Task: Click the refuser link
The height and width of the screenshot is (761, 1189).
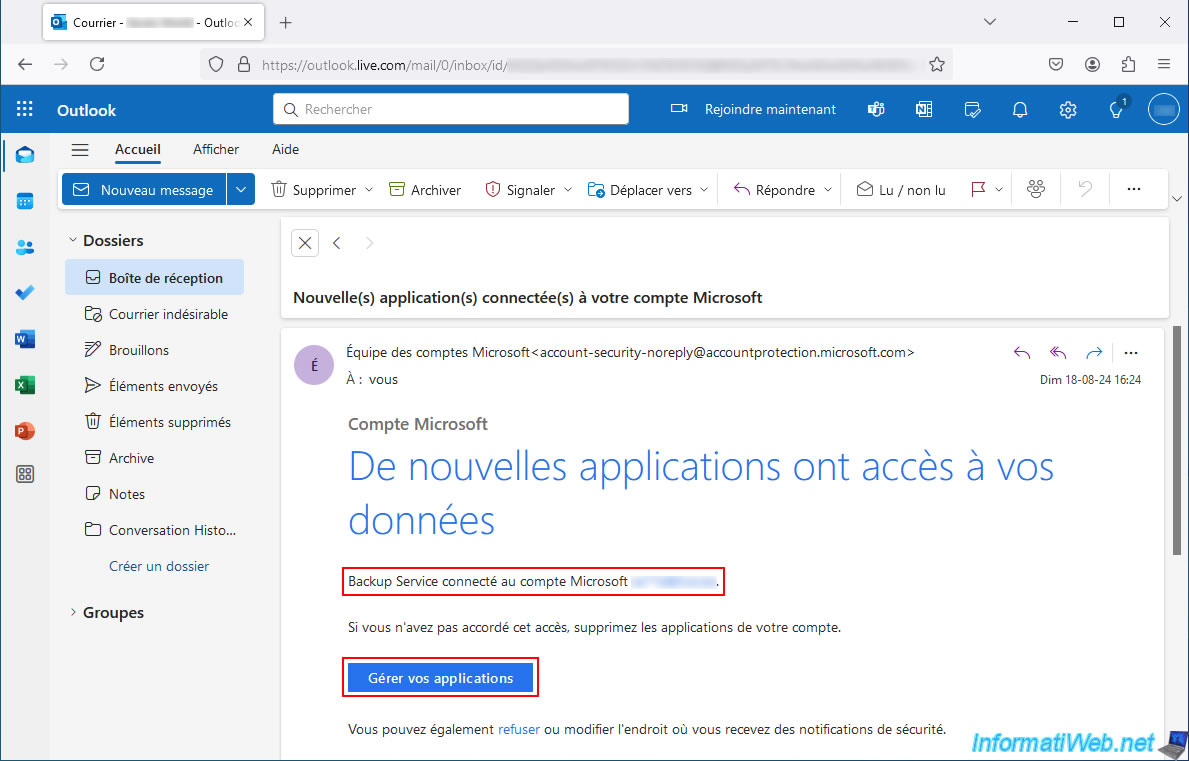Action: coord(519,729)
